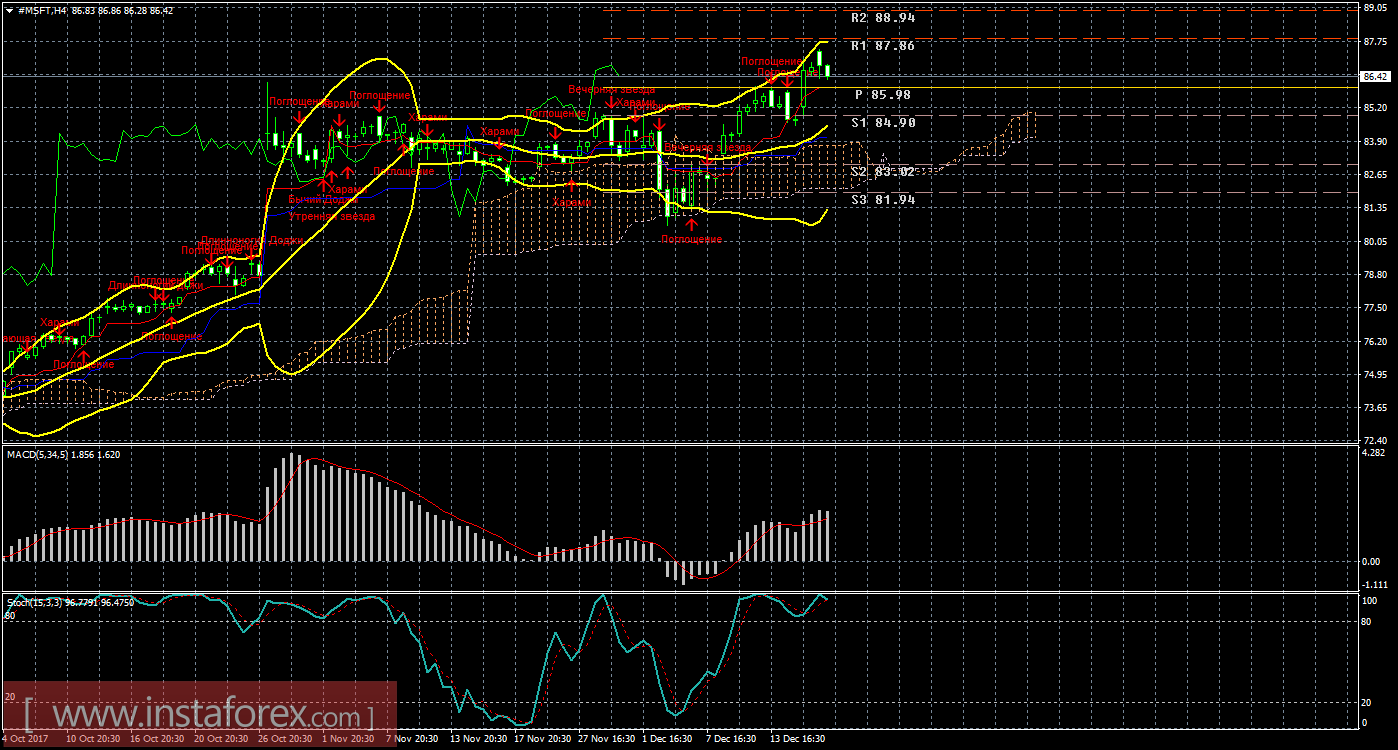Open the www.instaforex.com watermark link
Screen dimensions: 1398x750
(198, 716)
